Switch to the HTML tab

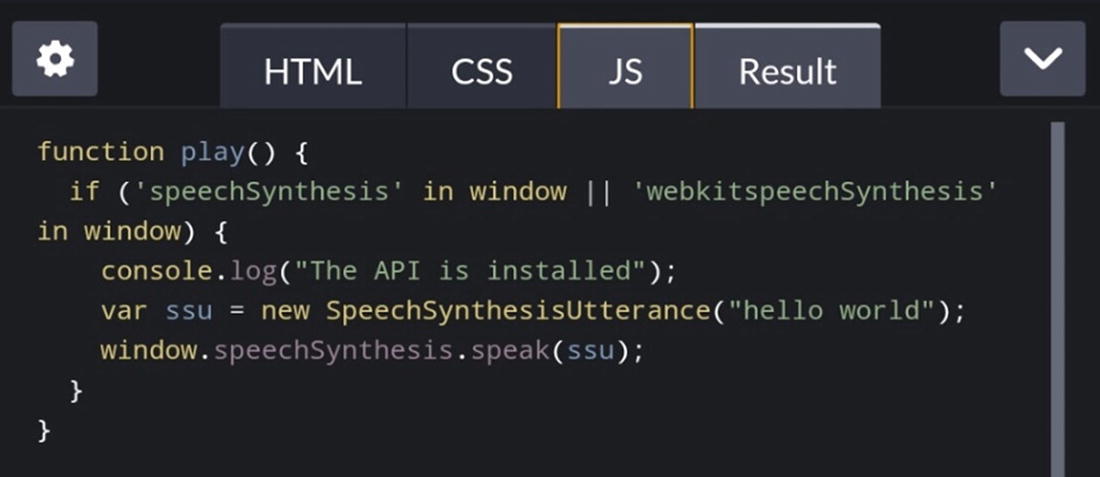[x=312, y=71]
